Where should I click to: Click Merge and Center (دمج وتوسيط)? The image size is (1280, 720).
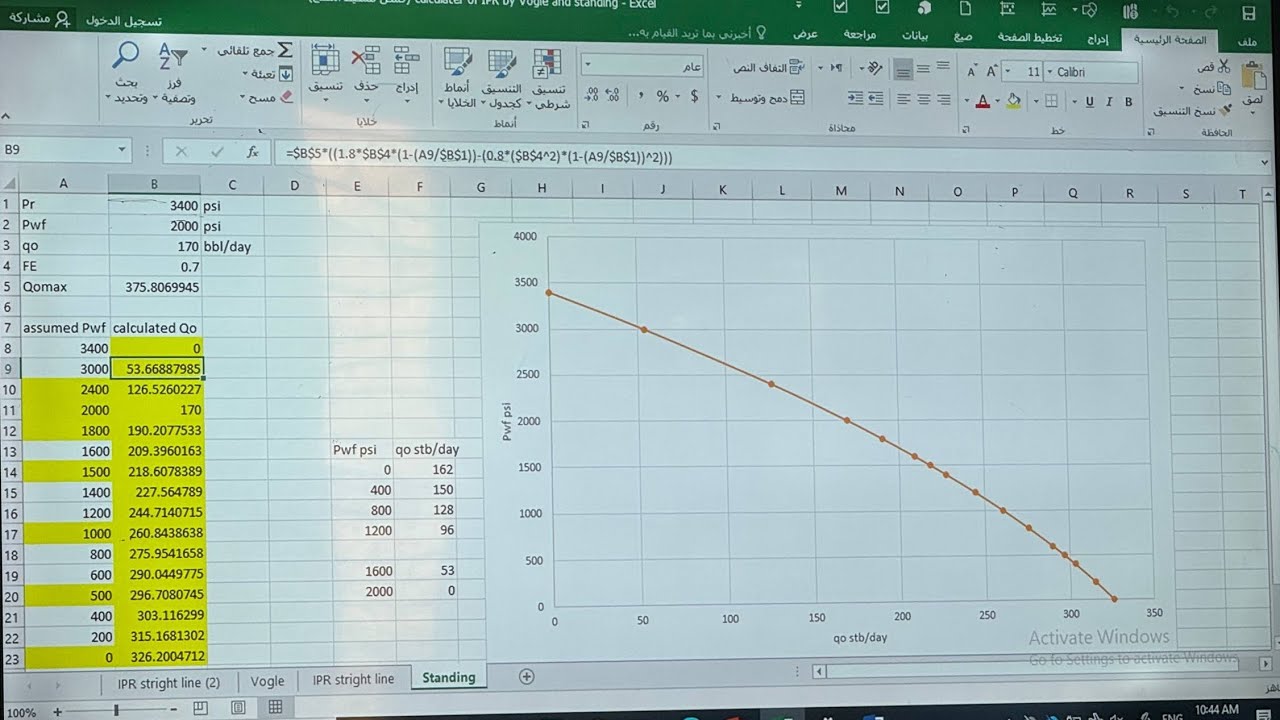768,98
